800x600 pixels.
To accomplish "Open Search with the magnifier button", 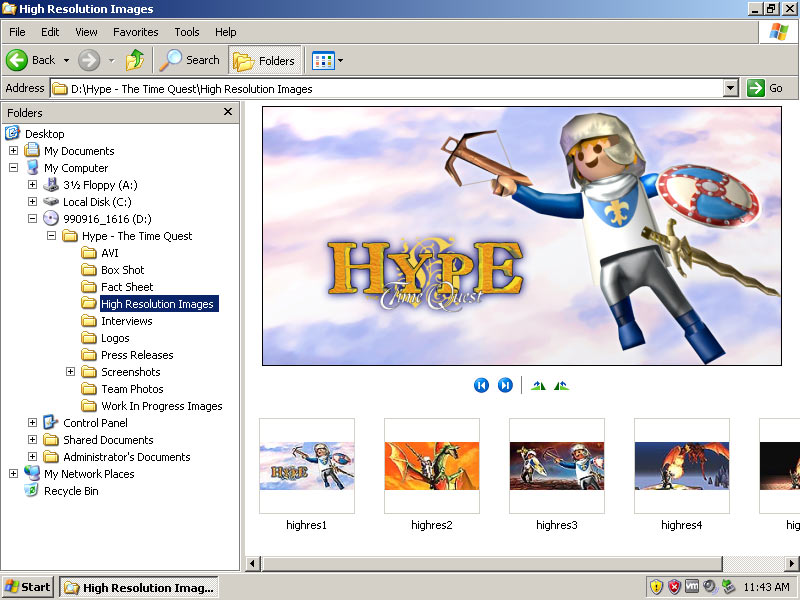I will 190,60.
